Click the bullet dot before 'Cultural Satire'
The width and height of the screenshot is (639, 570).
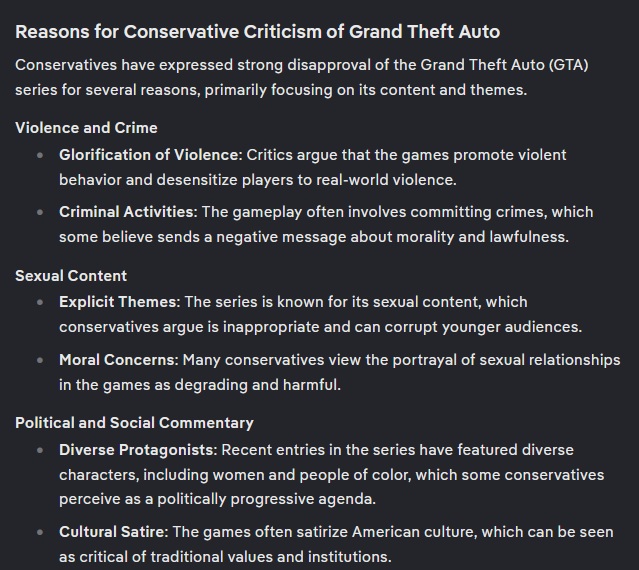click(x=40, y=532)
